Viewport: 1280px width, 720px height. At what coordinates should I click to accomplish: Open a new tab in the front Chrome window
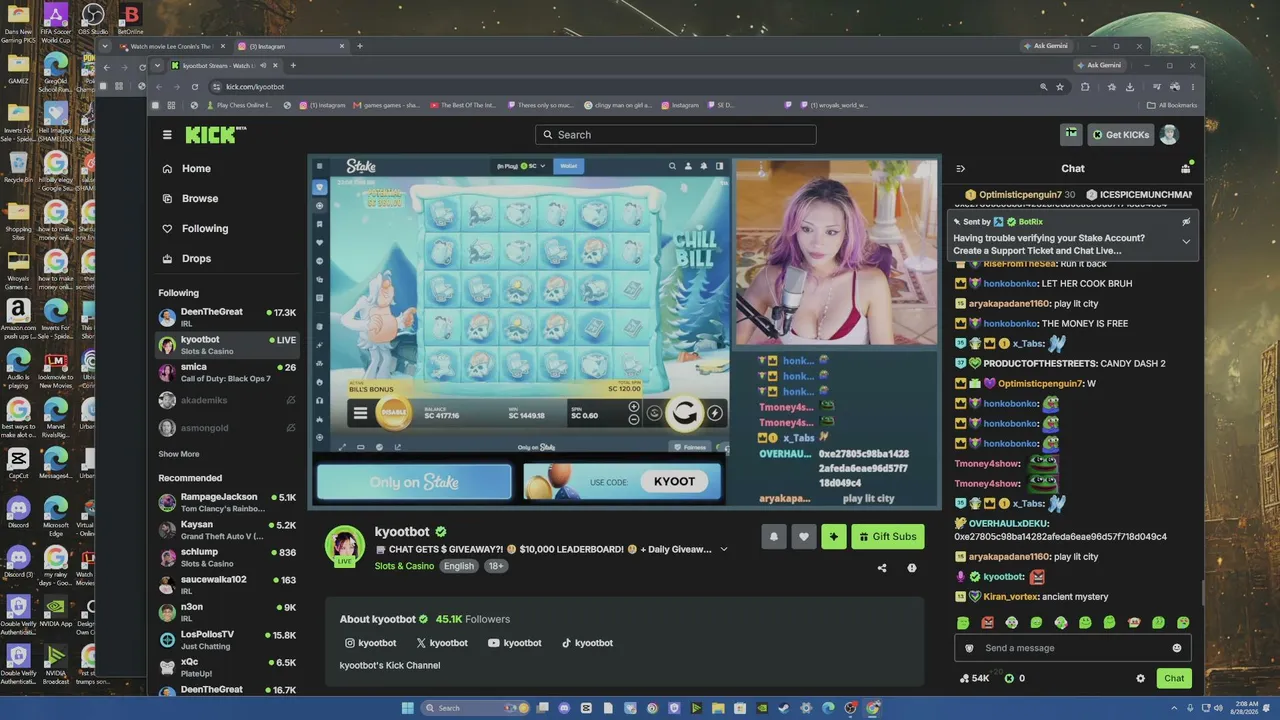point(293,66)
